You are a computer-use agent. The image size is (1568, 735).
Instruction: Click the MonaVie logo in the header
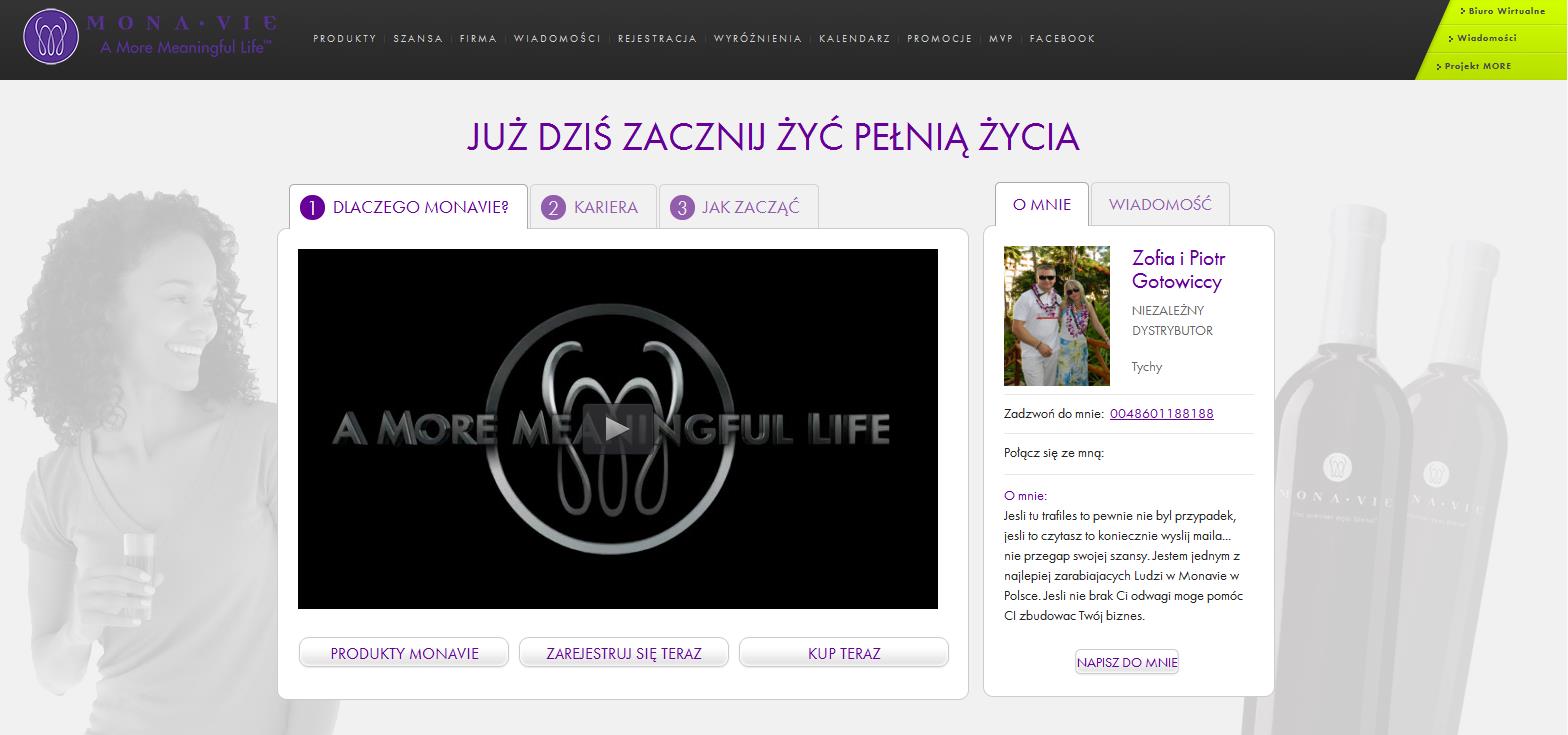[150, 37]
